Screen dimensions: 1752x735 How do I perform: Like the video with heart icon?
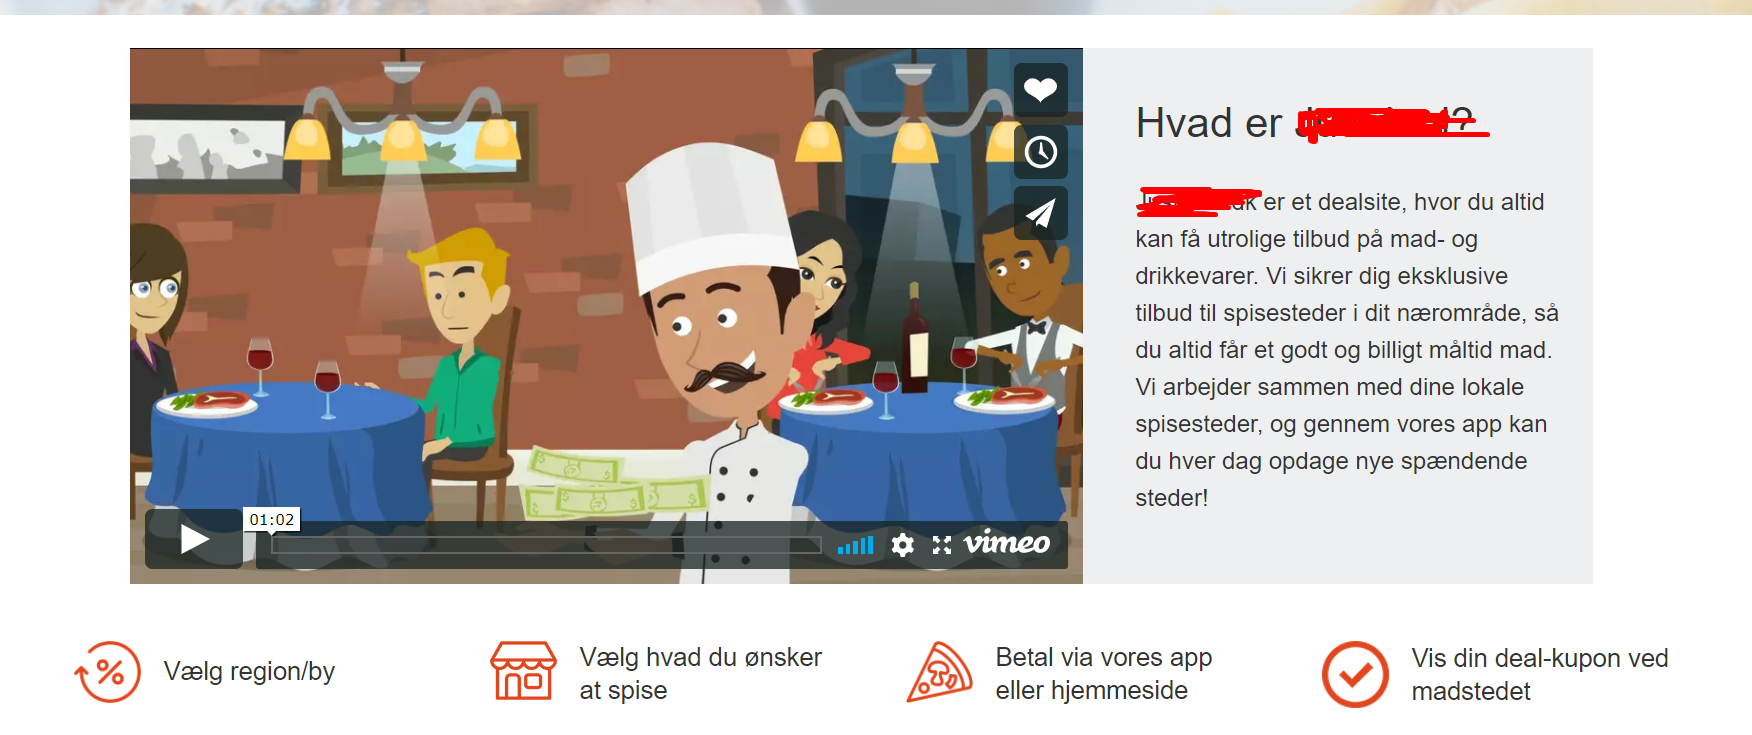pos(1041,90)
